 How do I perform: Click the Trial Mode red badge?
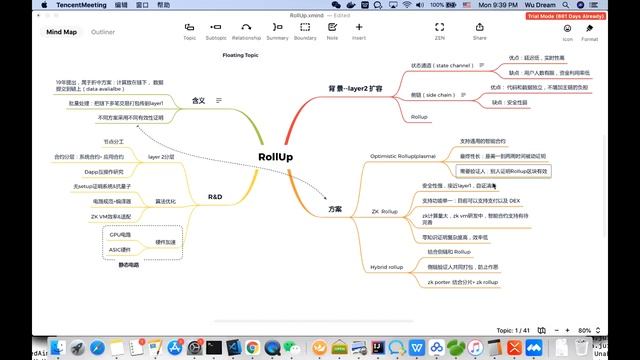(x=565, y=16)
